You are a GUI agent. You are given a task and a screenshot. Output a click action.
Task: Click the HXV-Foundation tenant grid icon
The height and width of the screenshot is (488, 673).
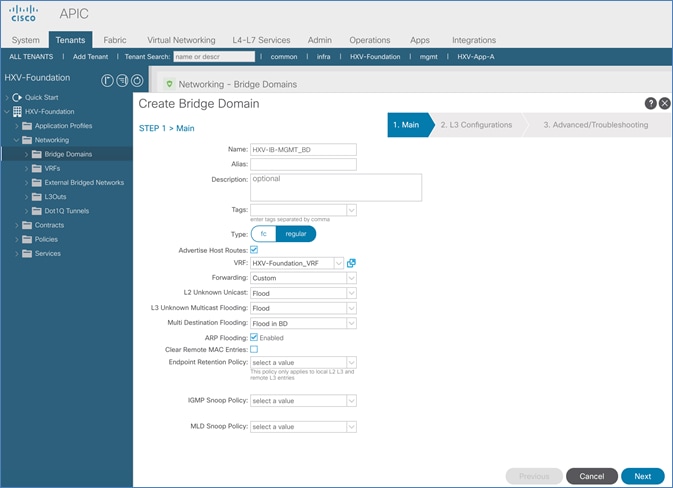[x=17, y=112]
